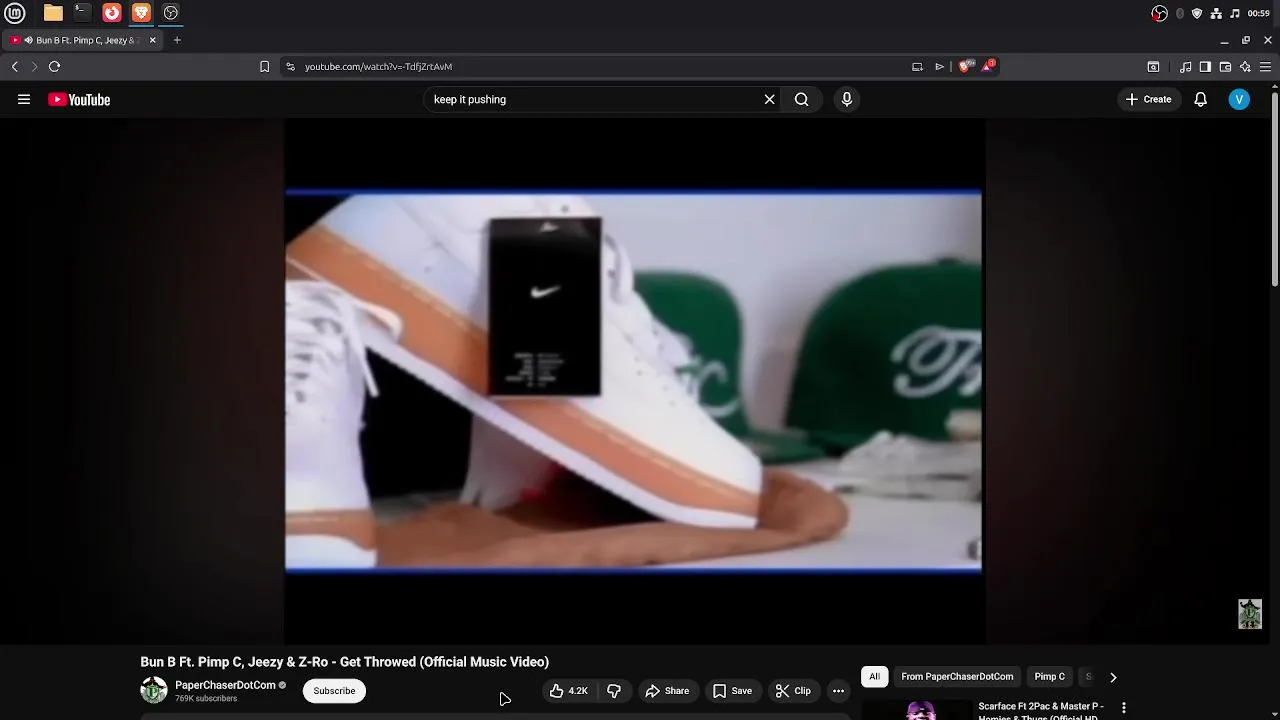The image size is (1280, 720).
Task: Pause the playing video by clicking it
Action: click(x=633, y=381)
